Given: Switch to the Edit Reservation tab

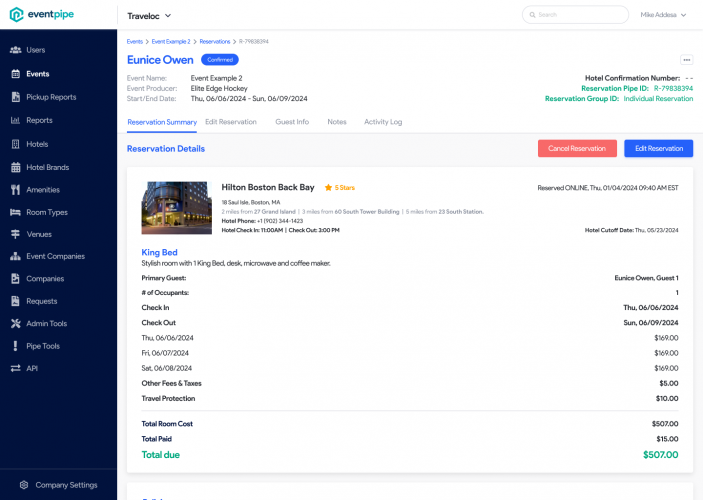Looking at the screenshot, I should pos(231,122).
